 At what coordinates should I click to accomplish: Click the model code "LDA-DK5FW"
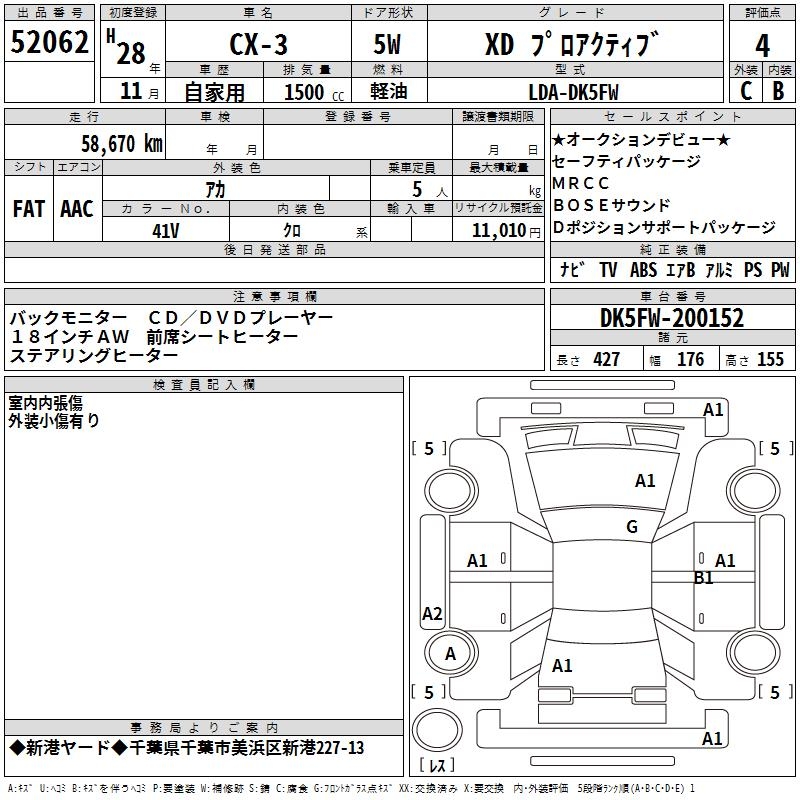[x=573, y=92]
